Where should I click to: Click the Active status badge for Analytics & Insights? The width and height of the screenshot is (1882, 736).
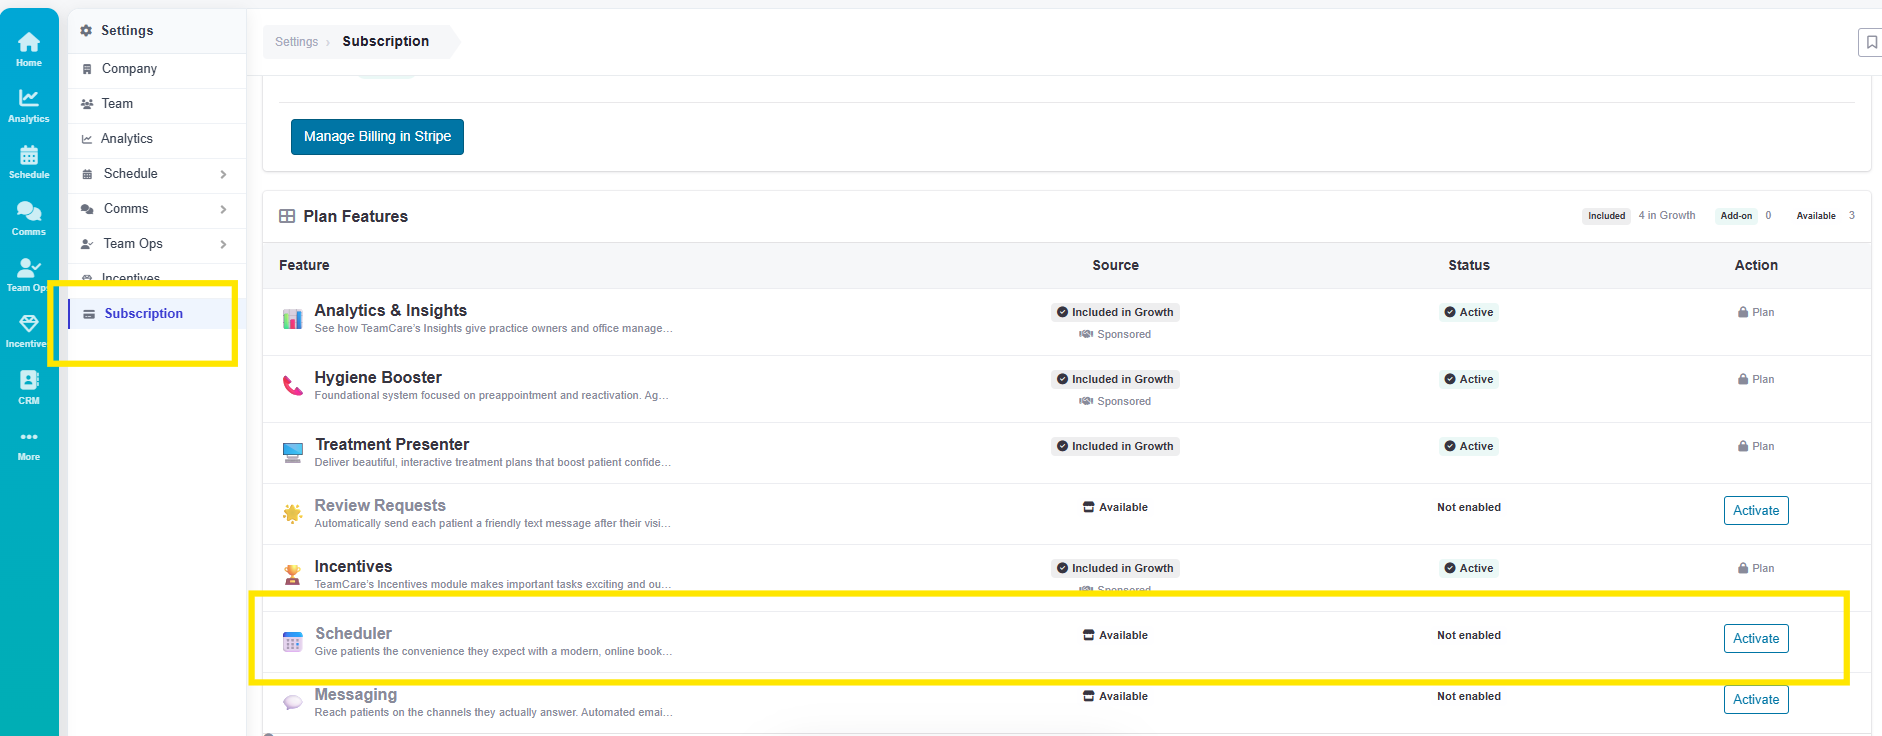point(1468,312)
